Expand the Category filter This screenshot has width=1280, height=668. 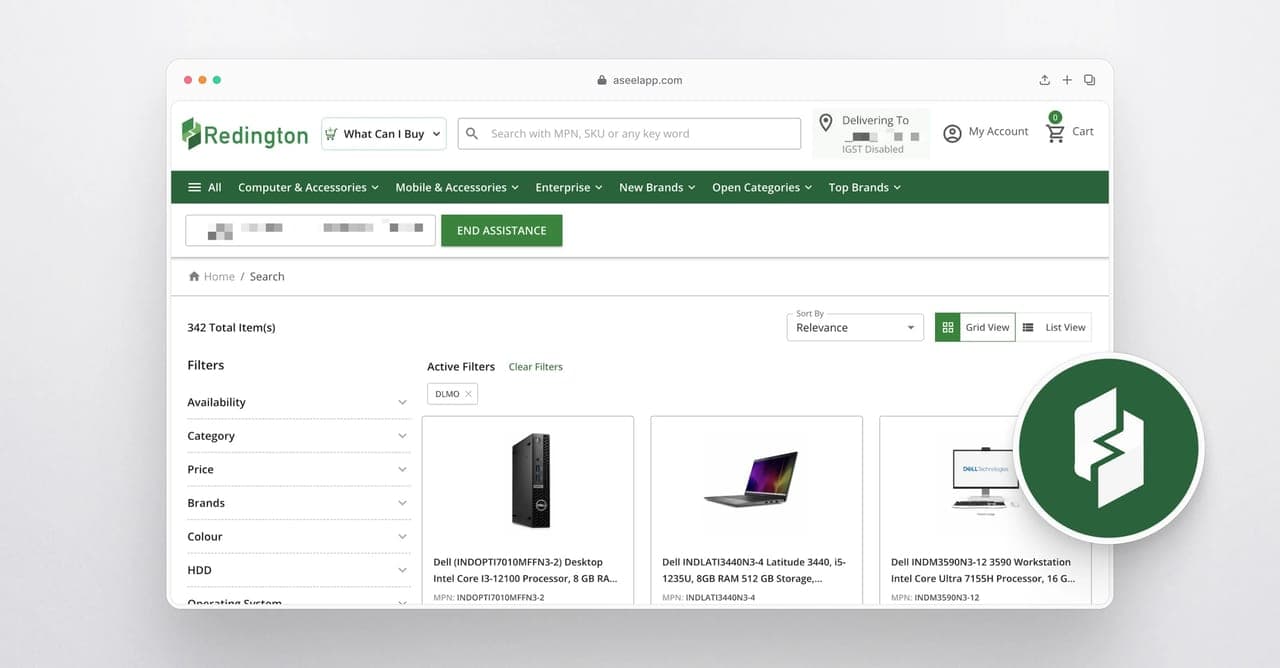coord(299,436)
